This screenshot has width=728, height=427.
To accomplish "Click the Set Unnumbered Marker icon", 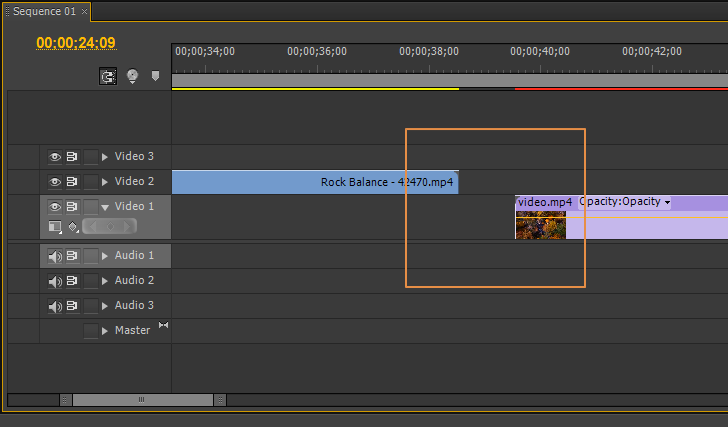I will click(x=156, y=76).
